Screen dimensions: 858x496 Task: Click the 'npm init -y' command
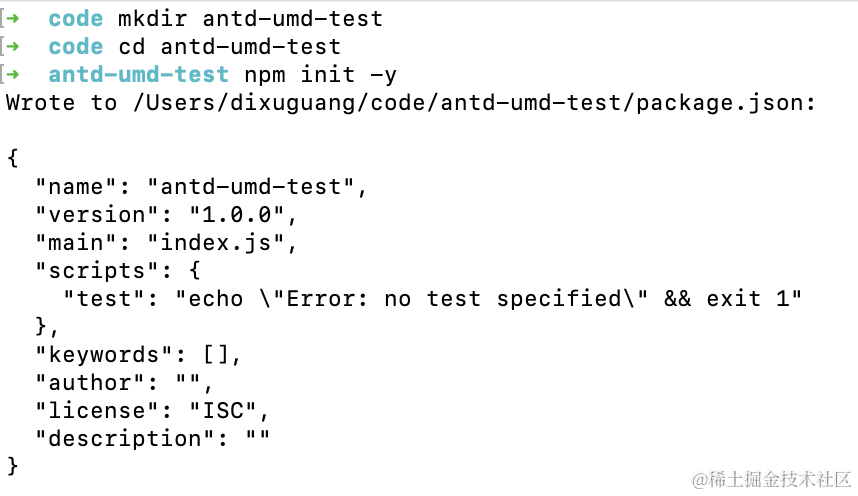[320, 75]
